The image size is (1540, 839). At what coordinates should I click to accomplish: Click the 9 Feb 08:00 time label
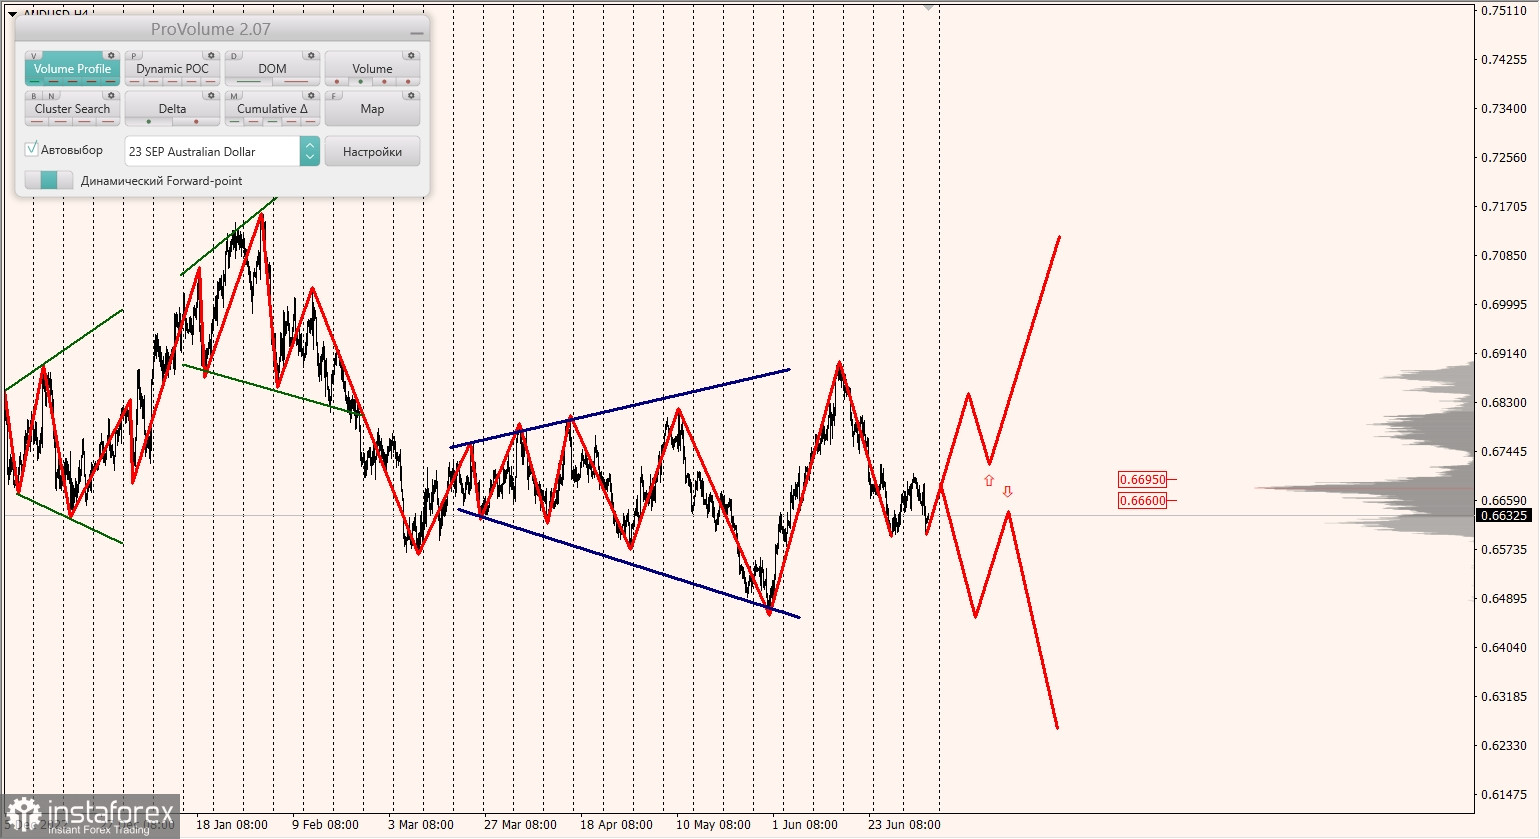click(325, 825)
